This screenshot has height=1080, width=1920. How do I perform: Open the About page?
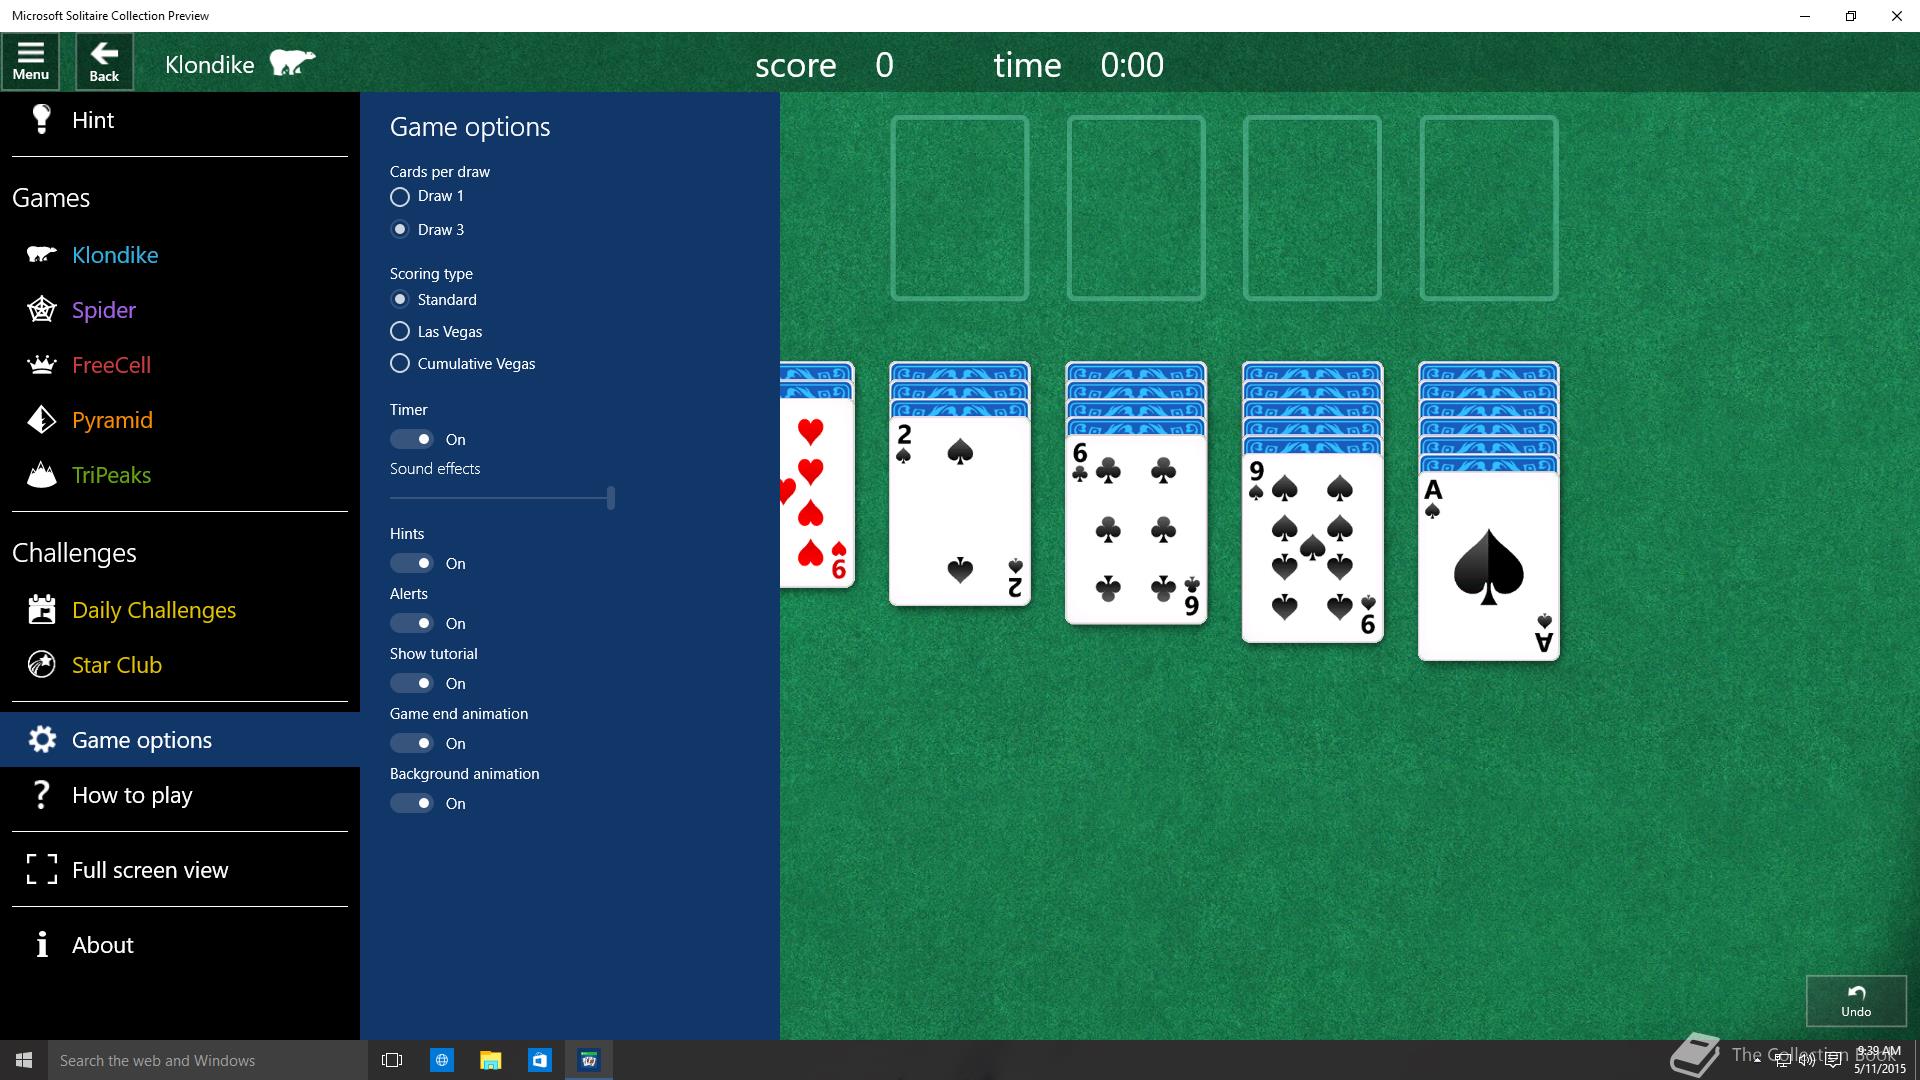click(x=180, y=944)
